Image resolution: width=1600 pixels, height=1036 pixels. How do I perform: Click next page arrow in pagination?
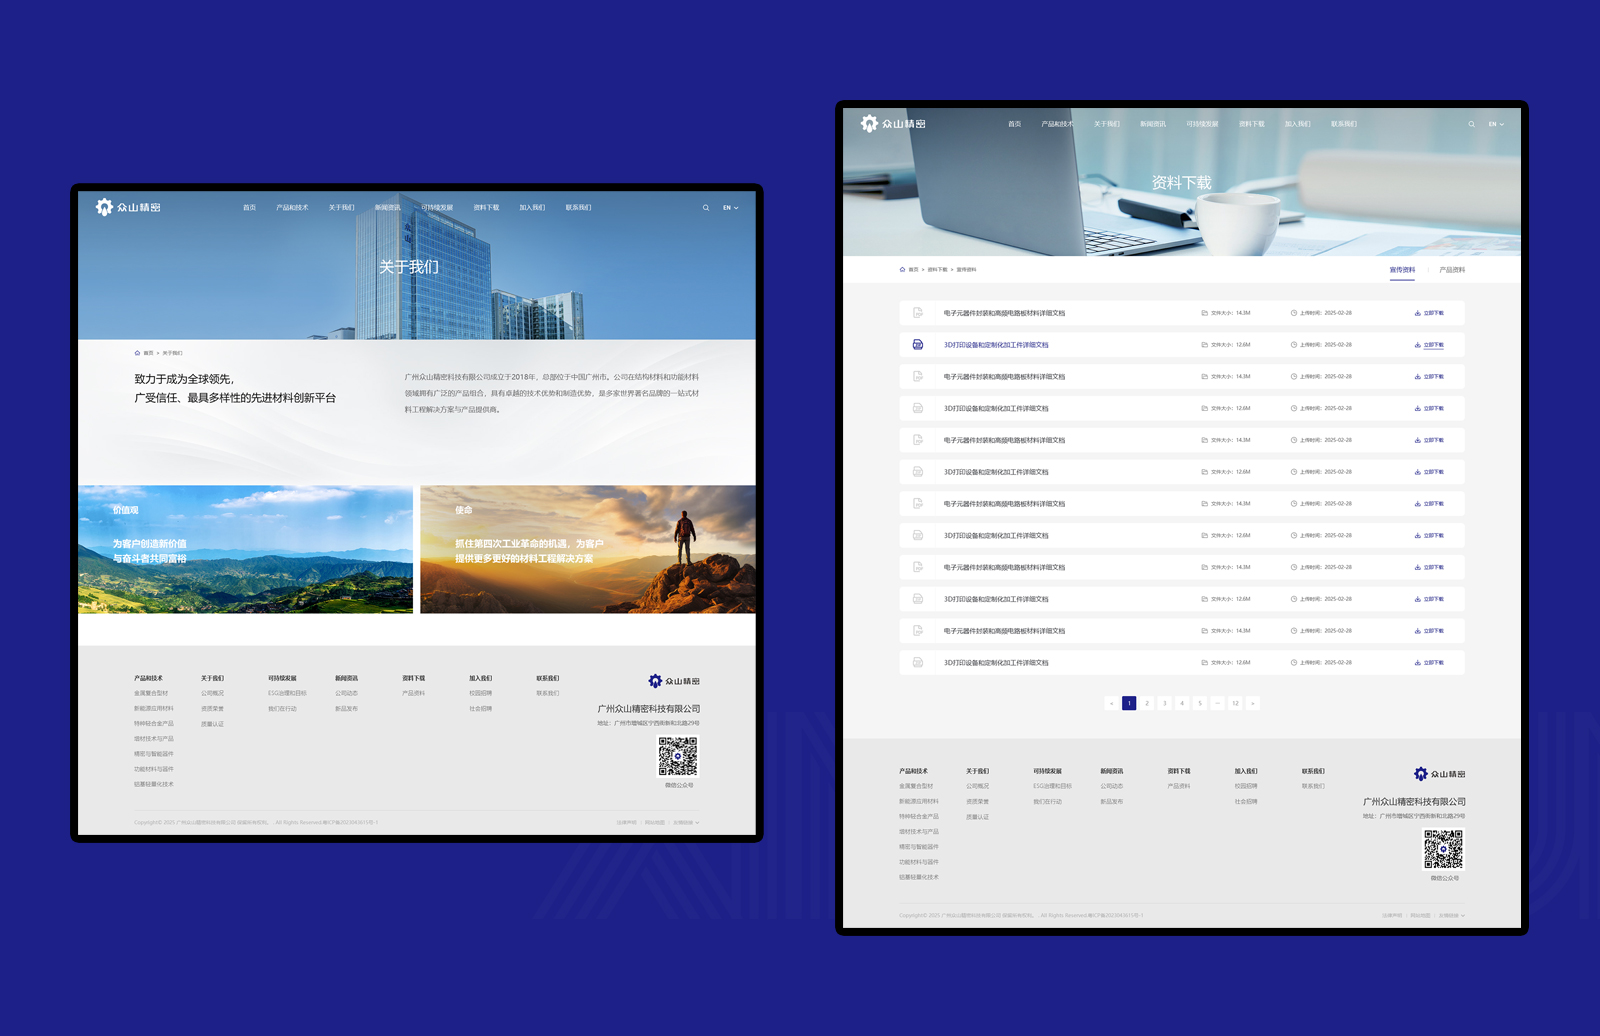point(1253,703)
